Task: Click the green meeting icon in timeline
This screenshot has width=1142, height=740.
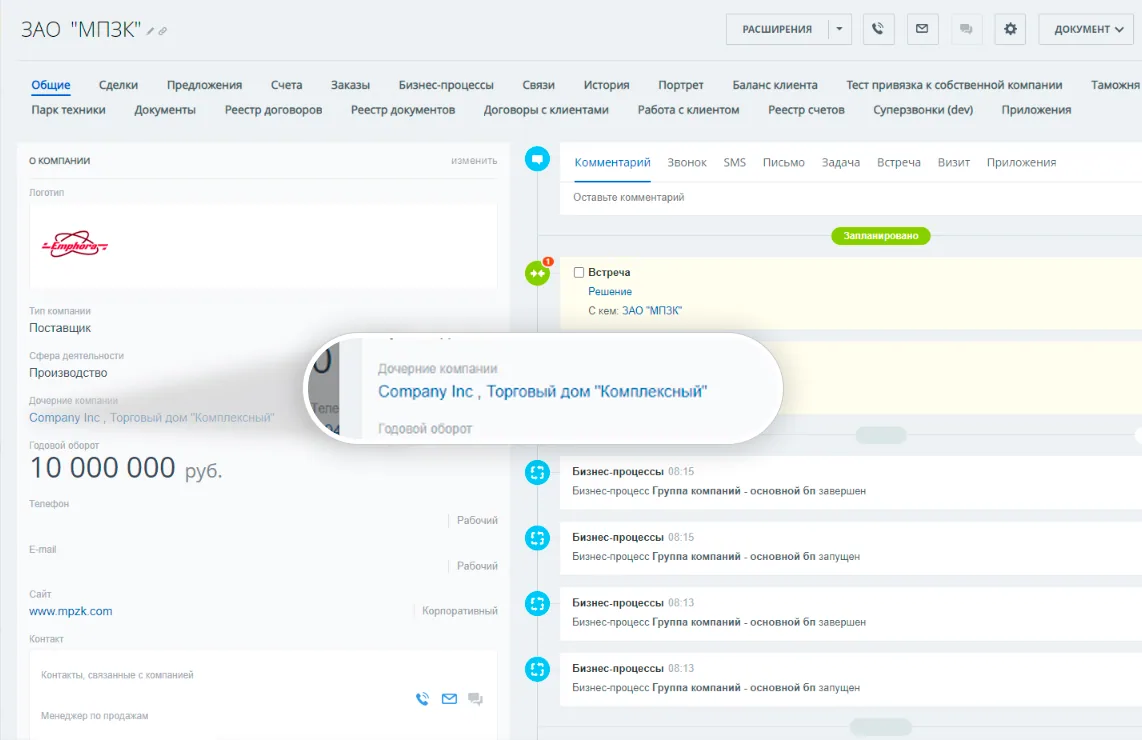Action: coord(537,273)
